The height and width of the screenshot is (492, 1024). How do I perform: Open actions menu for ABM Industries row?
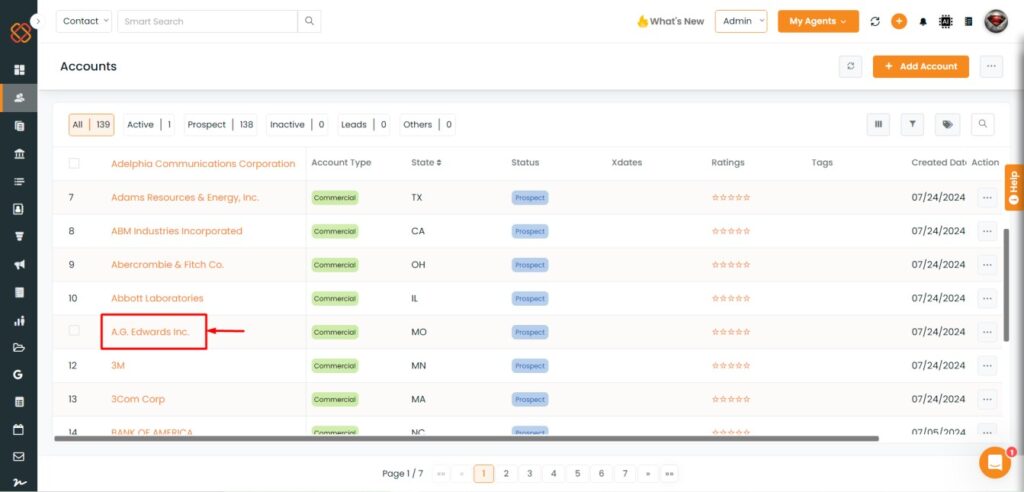987,231
